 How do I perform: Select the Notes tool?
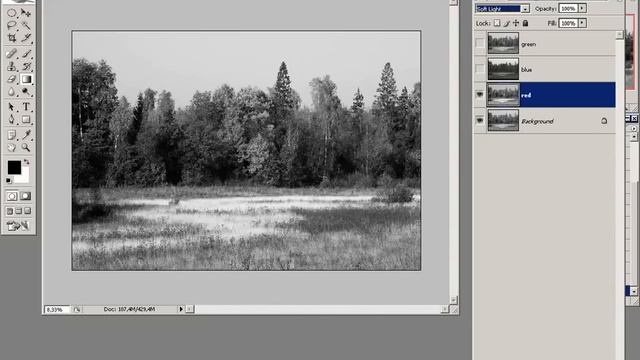tap(11, 134)
